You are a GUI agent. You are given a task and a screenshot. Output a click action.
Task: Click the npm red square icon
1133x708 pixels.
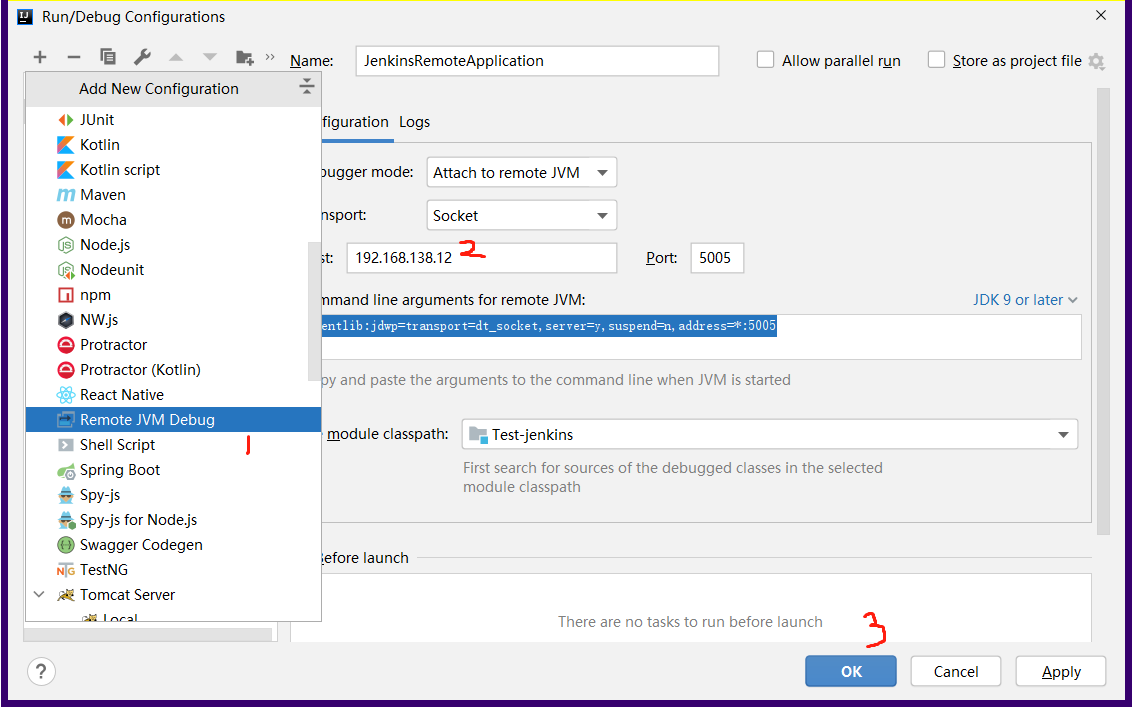tap(66, 295)
